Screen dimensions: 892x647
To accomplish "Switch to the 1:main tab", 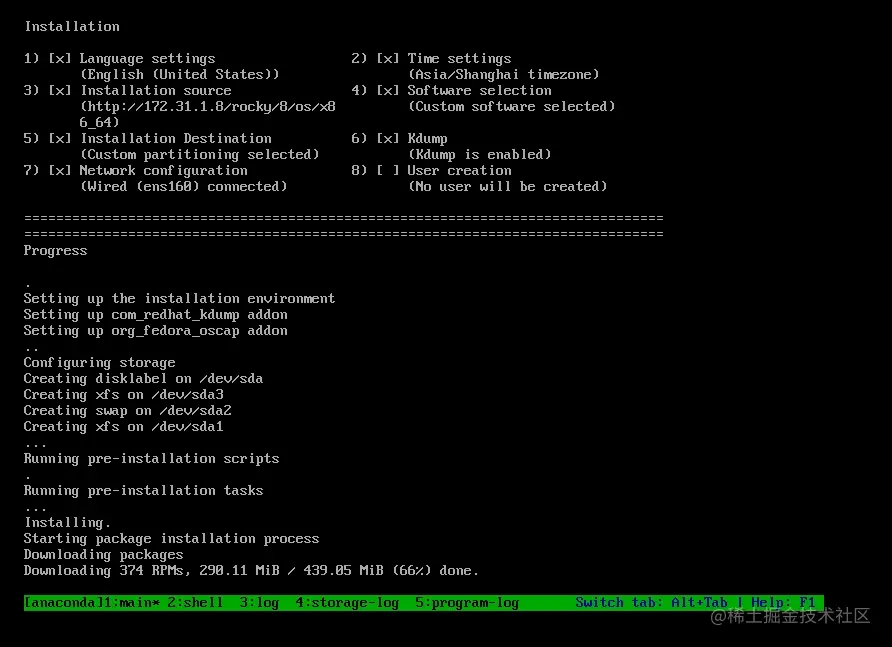I will click(x=133, y=603).
